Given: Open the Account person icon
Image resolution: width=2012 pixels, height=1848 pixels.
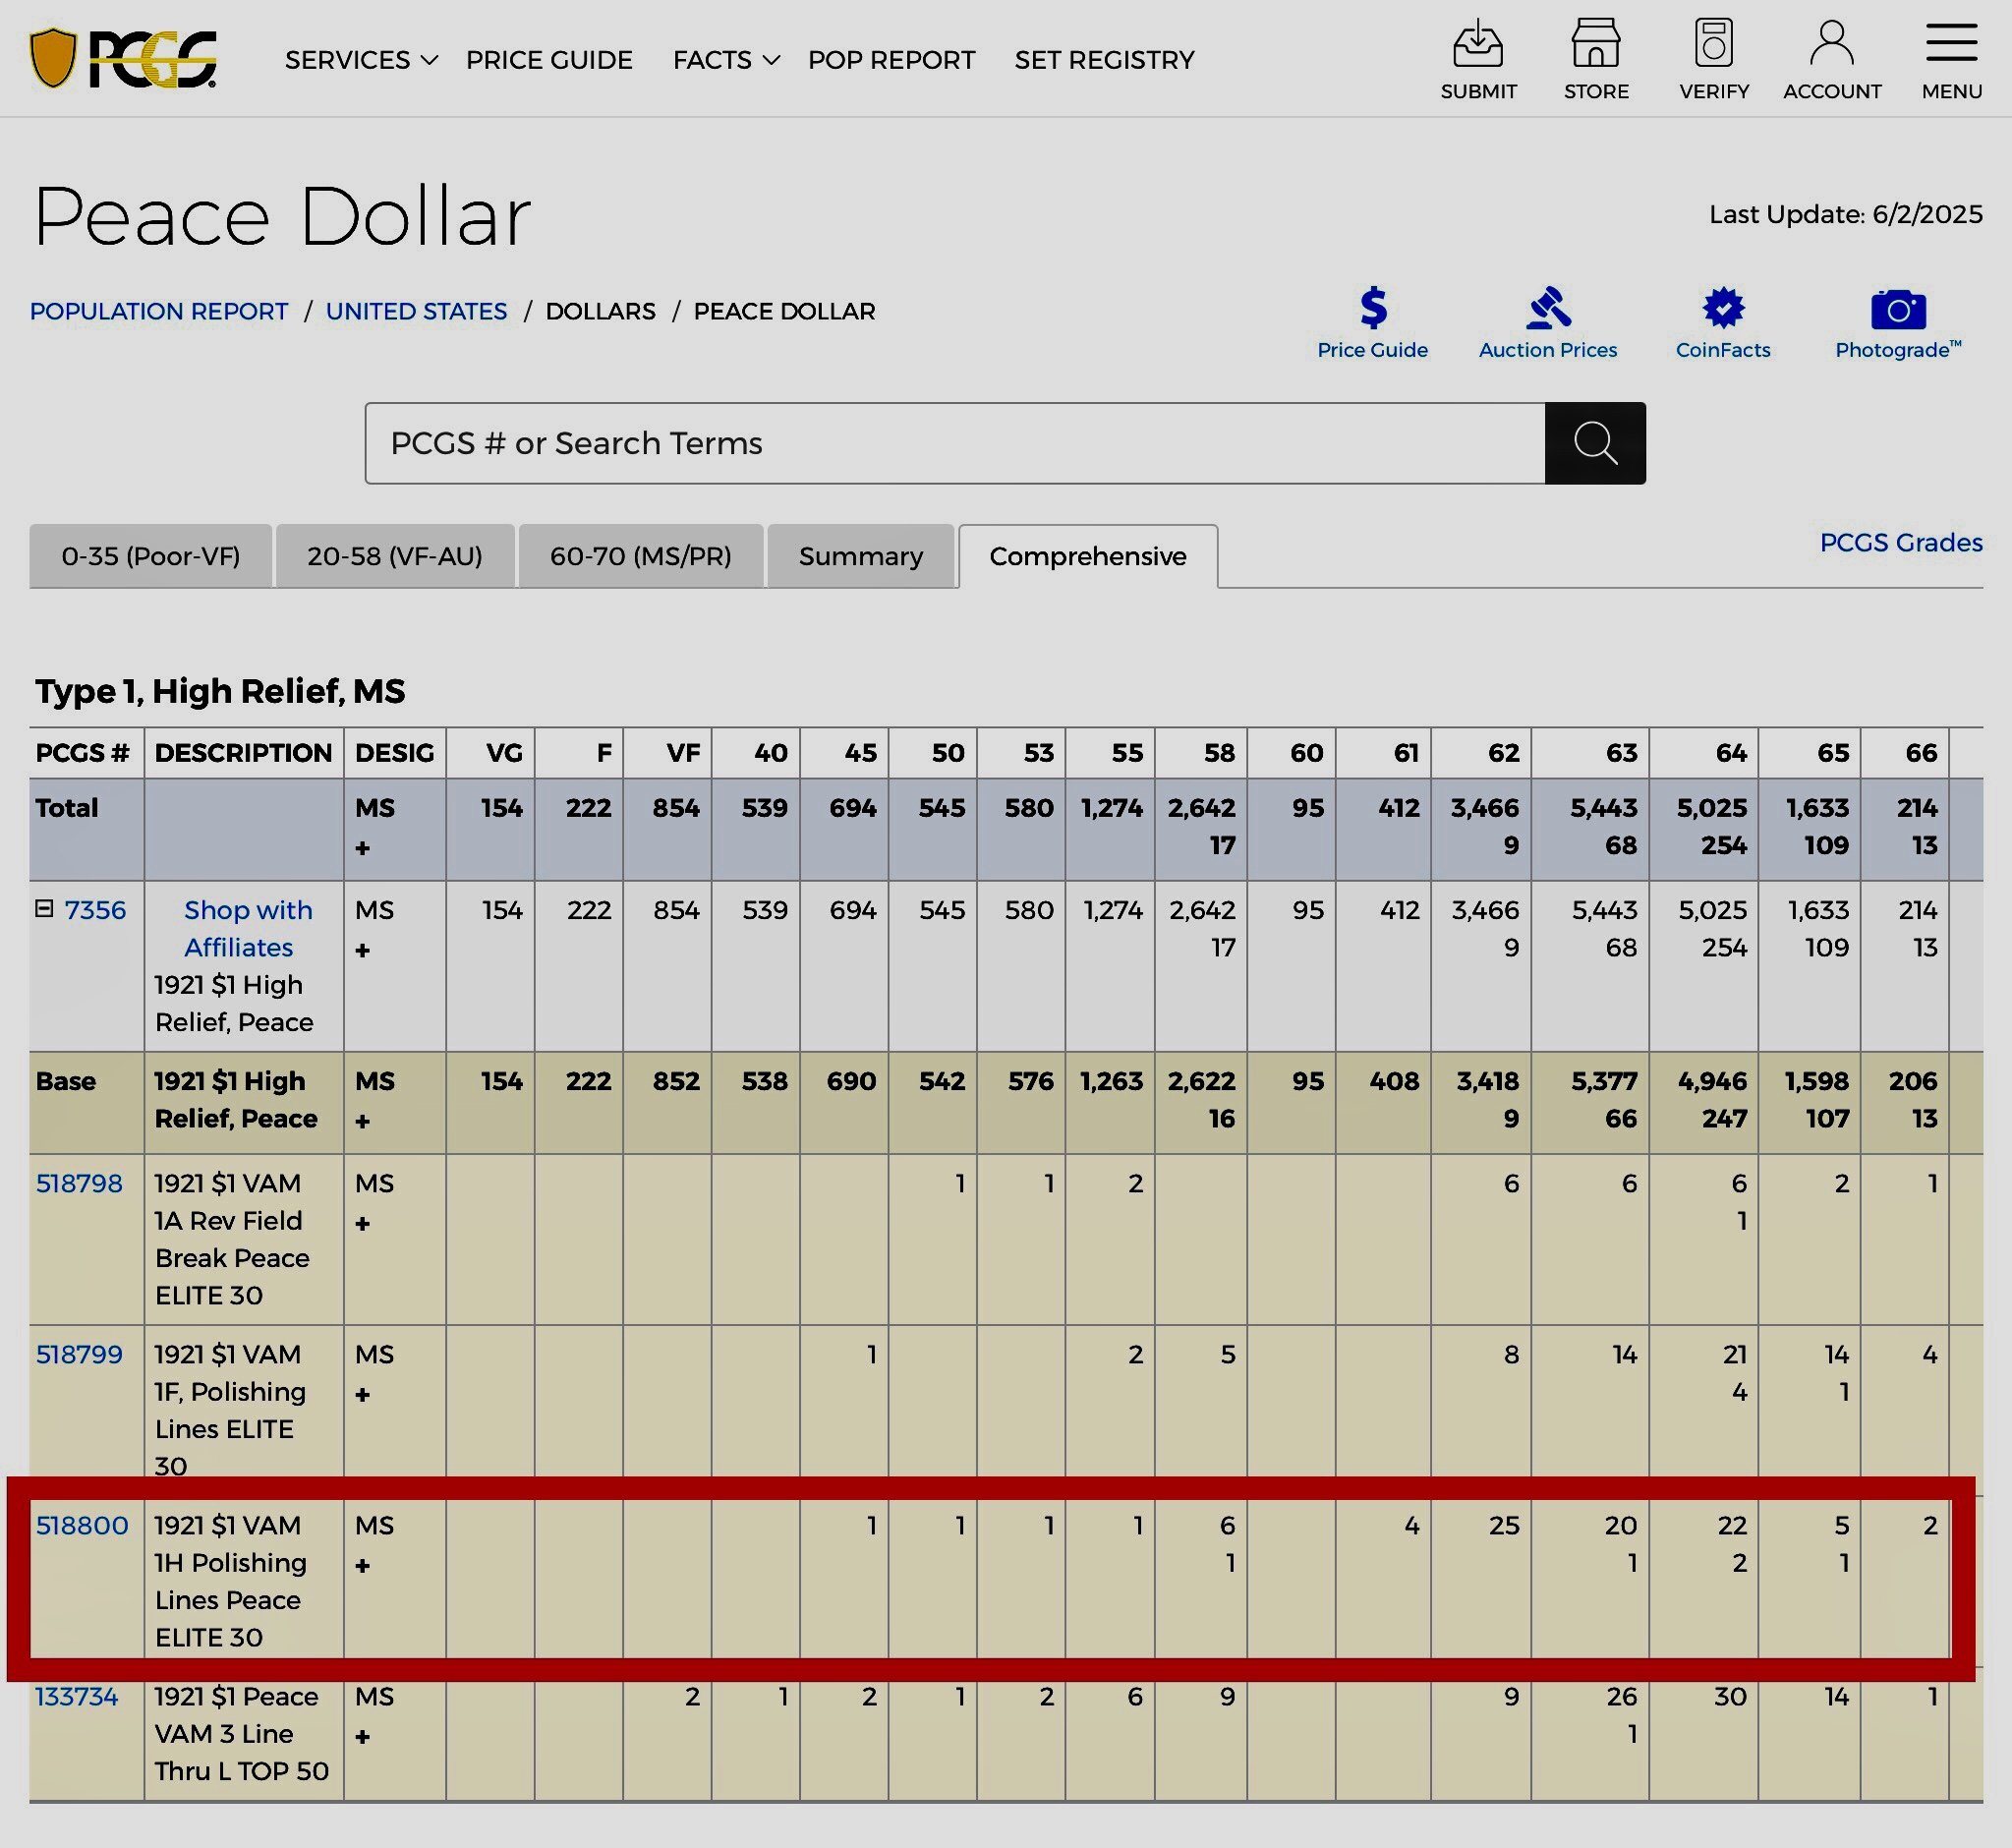Looking at the screenshot, I should [x=1832, y=44].
